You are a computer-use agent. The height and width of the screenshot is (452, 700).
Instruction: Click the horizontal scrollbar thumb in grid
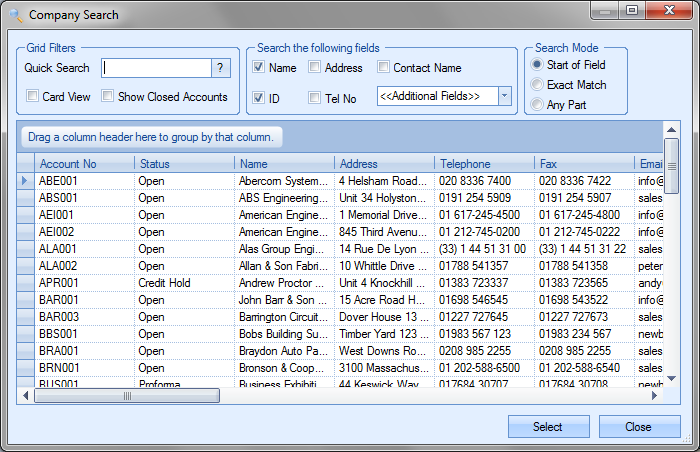pos(127,396)
